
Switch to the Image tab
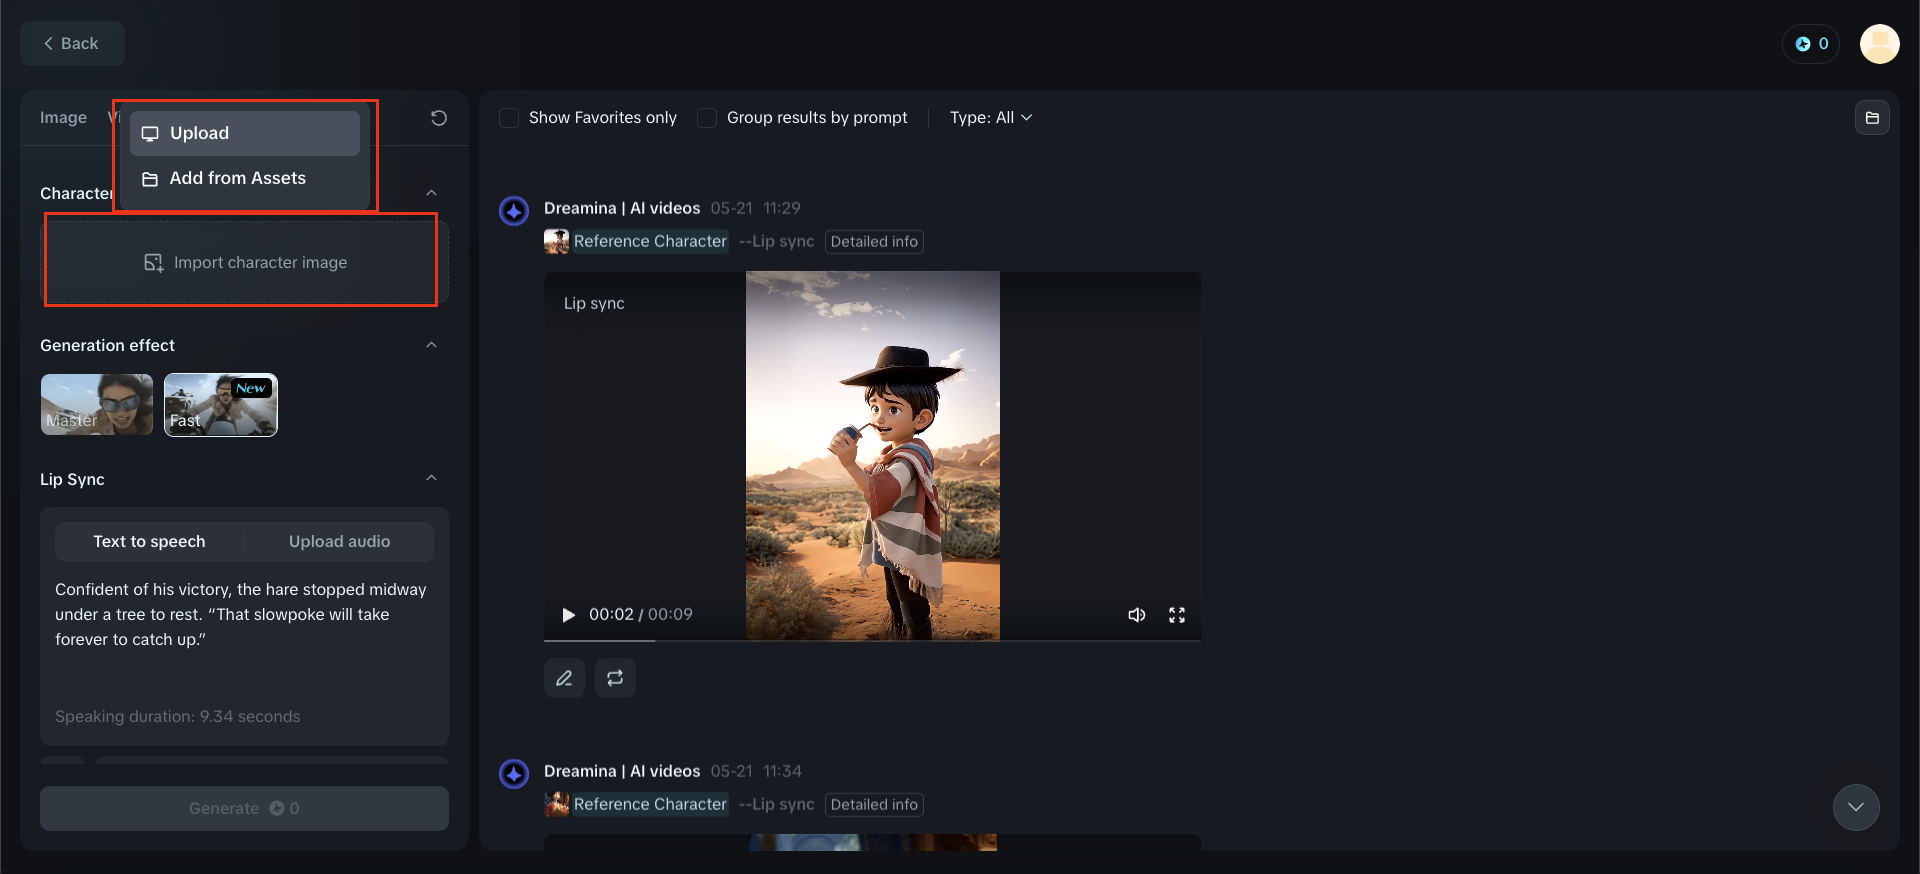63,118
